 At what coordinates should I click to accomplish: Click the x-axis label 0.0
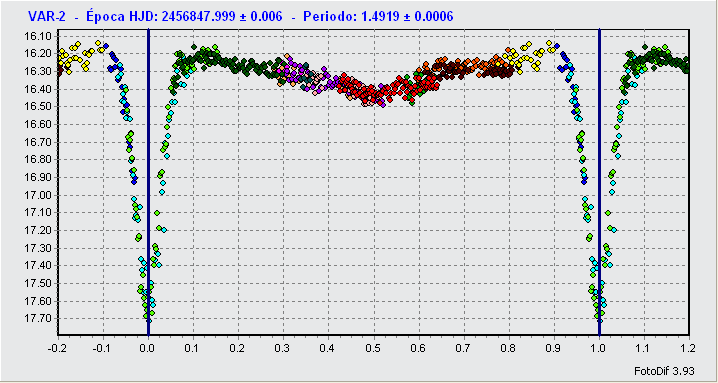click(x=148, y=348)
